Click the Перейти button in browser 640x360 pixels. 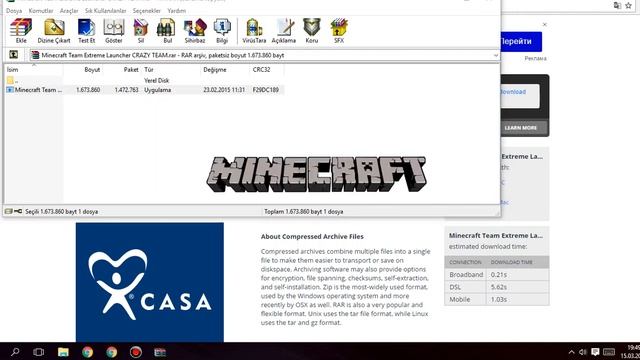pyautogui.click(x=521, y=42)
